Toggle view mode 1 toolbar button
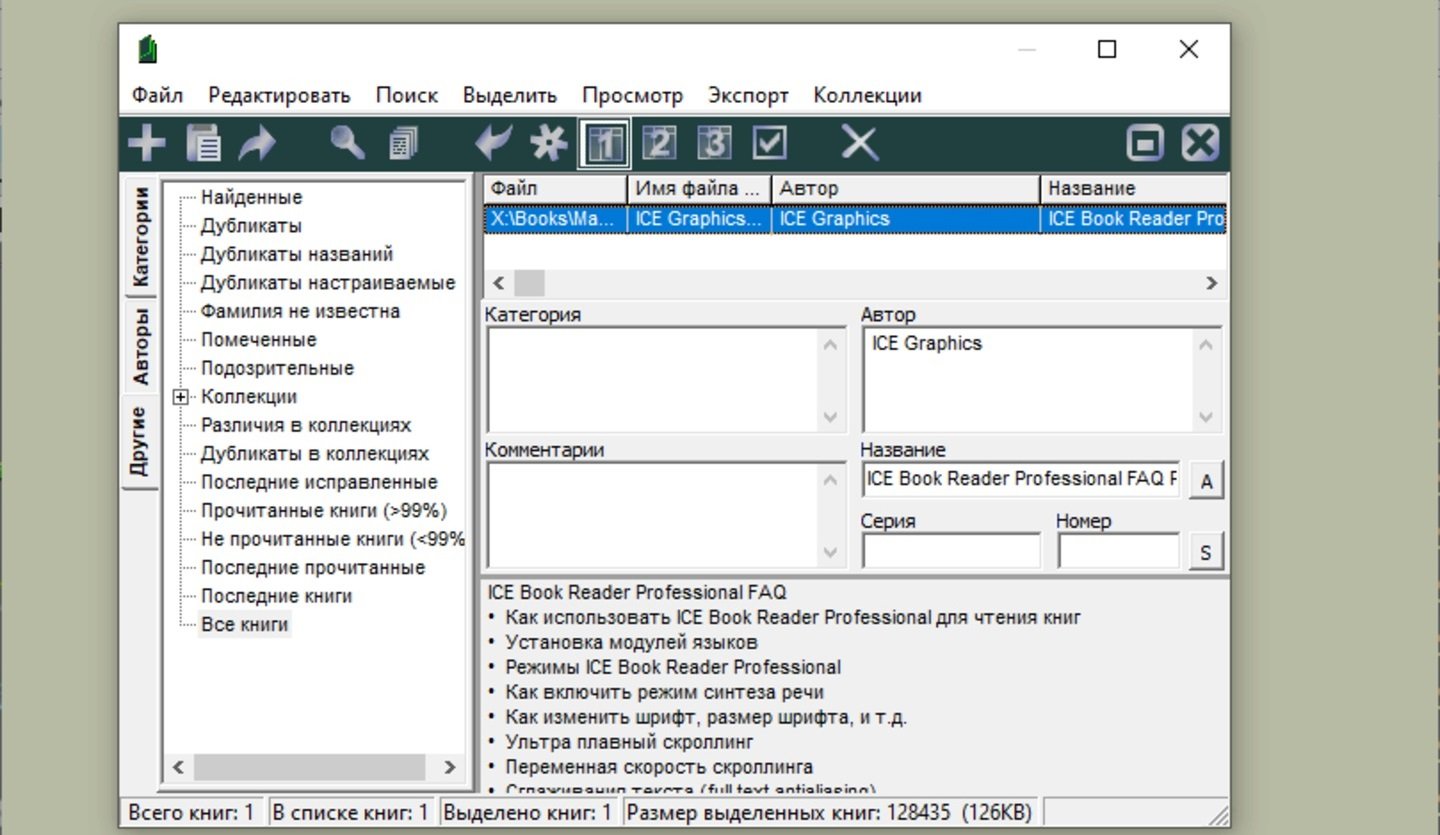This screenshot has height=835, width=1440. pyautogui.click(x=604, y=144)
